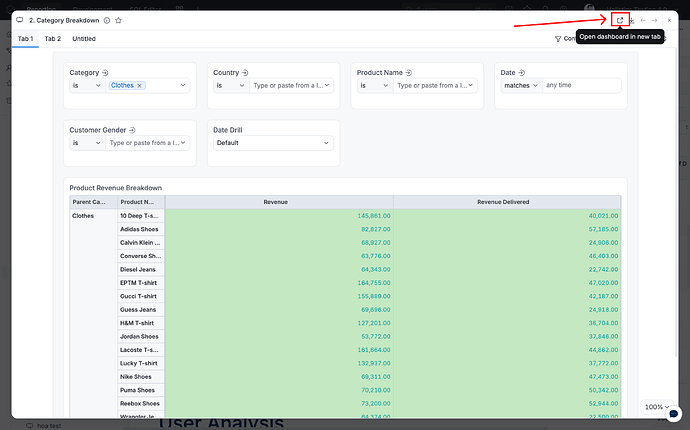
Task: Close the dashboard modal with X icon
Action: [669, 20]
